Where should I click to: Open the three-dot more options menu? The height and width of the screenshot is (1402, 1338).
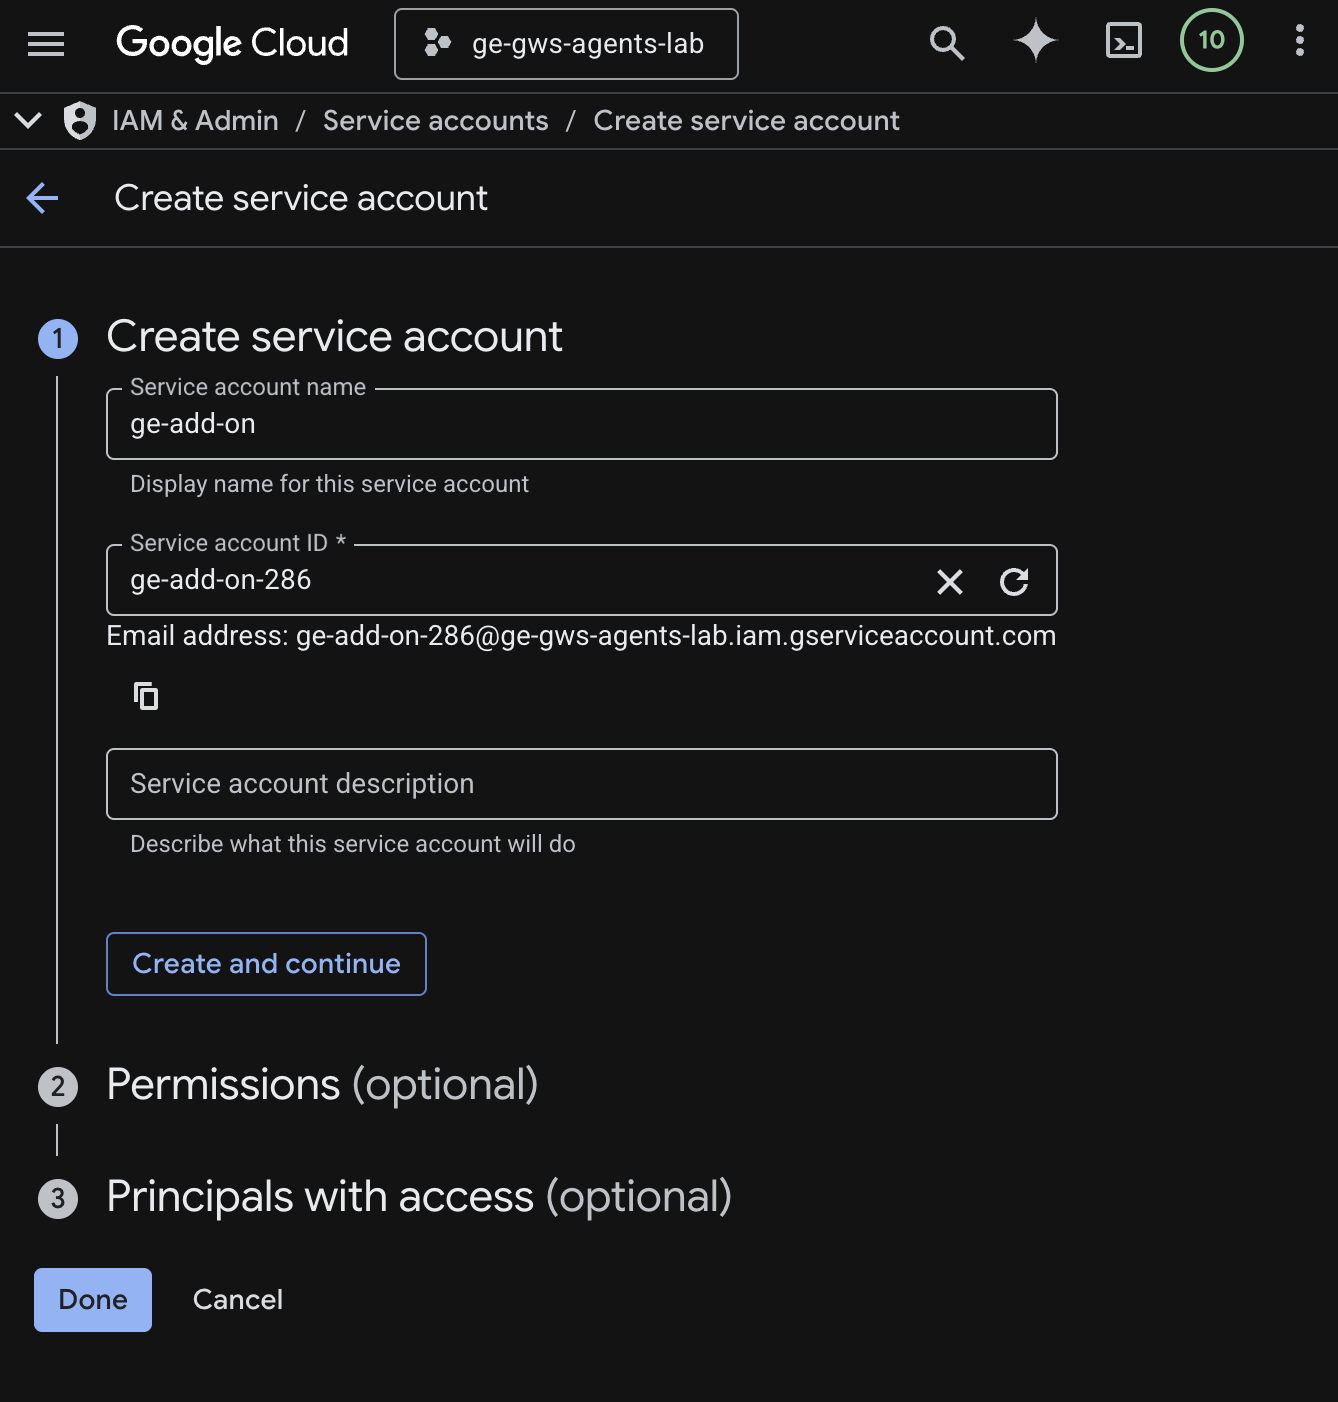pyautogui.click(x=1299, y=41)
